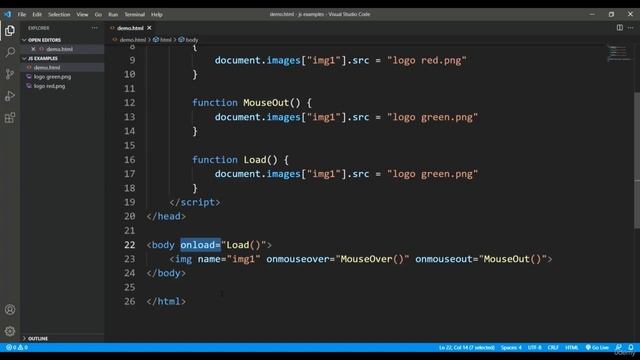Click the split editor right icon

pyautogui.click(x=620, y=28)
